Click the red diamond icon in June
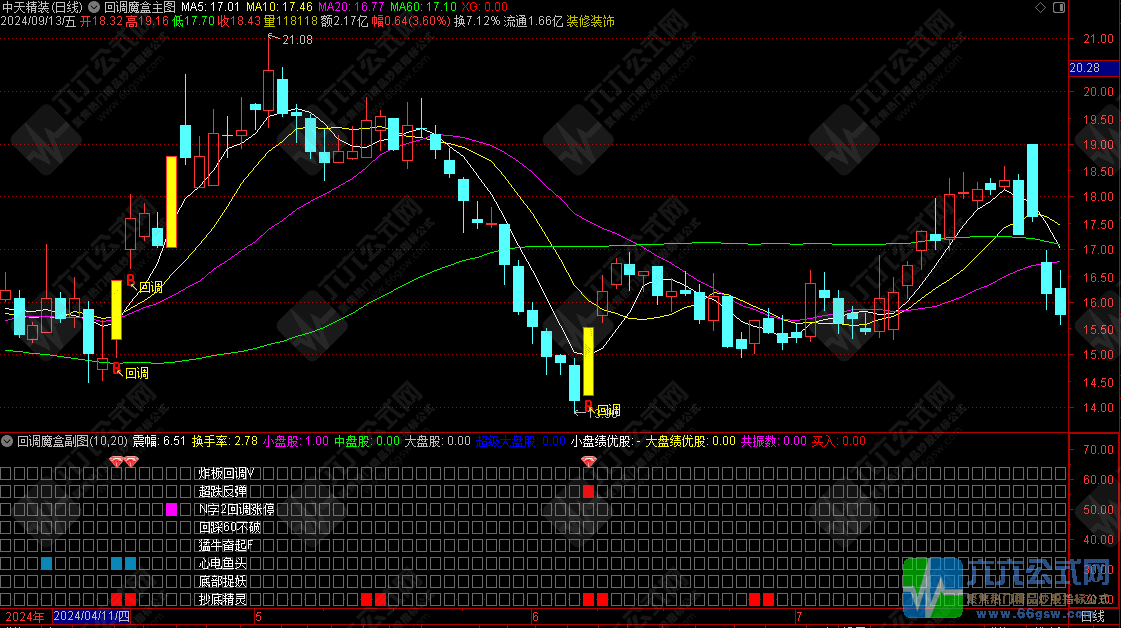 [x=588, y=461]
